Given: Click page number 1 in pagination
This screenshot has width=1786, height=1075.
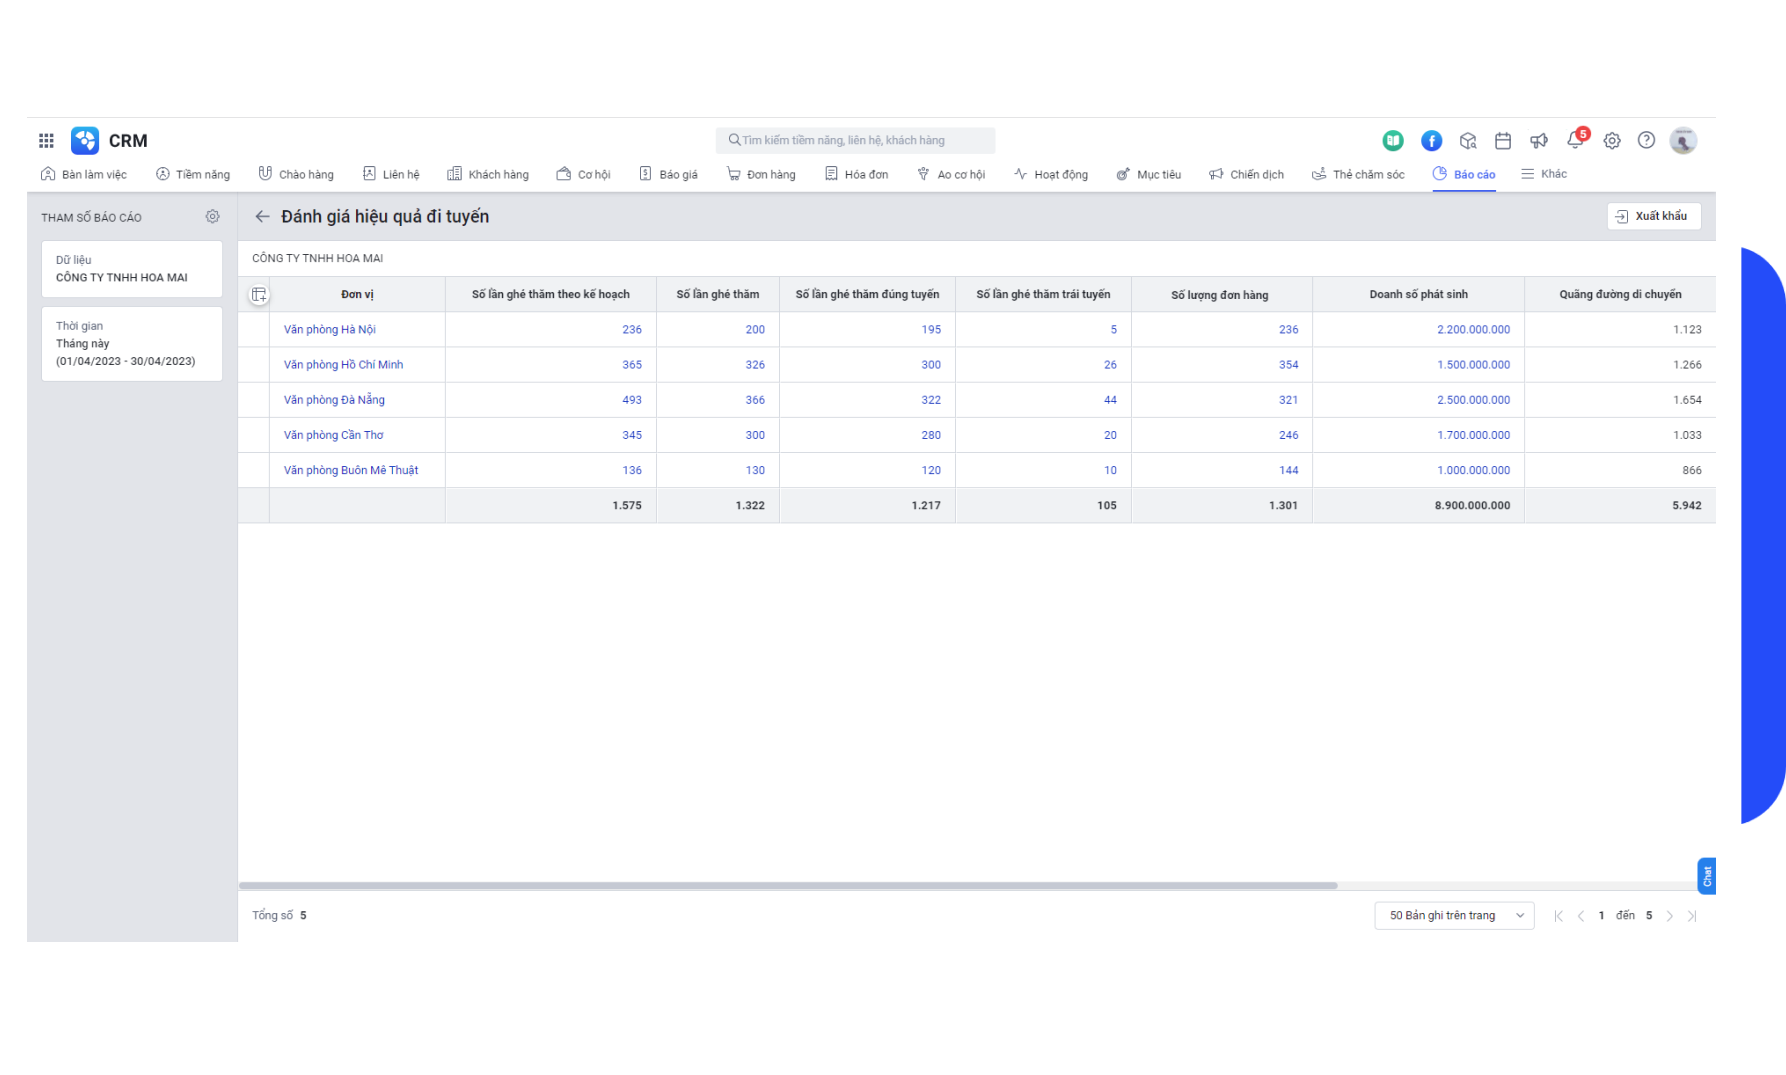Looking at the screenshot, I should [1601, 916].
